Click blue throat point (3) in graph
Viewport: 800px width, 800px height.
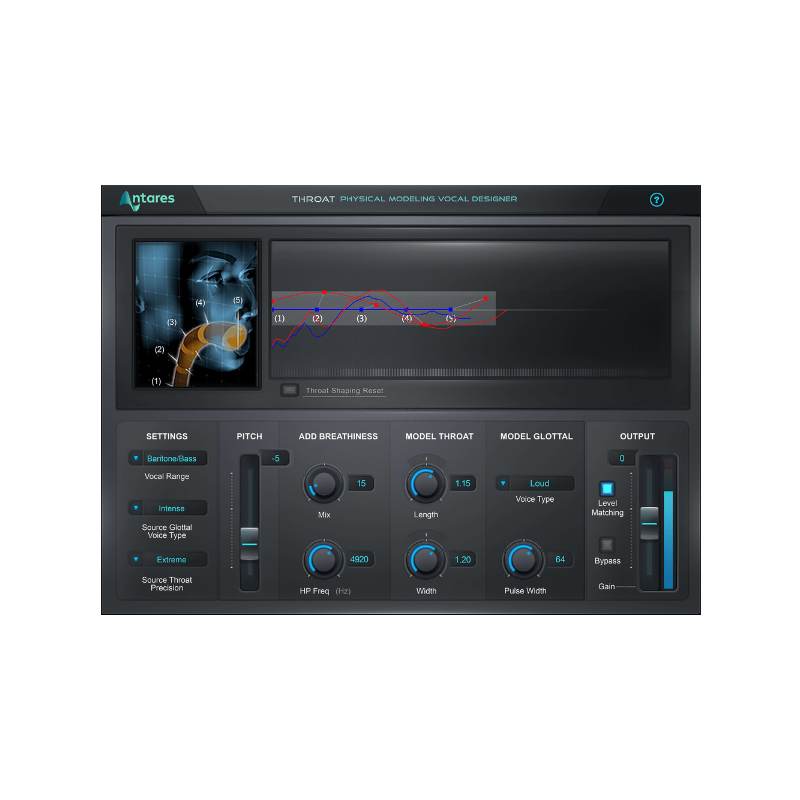click(361, 310)
